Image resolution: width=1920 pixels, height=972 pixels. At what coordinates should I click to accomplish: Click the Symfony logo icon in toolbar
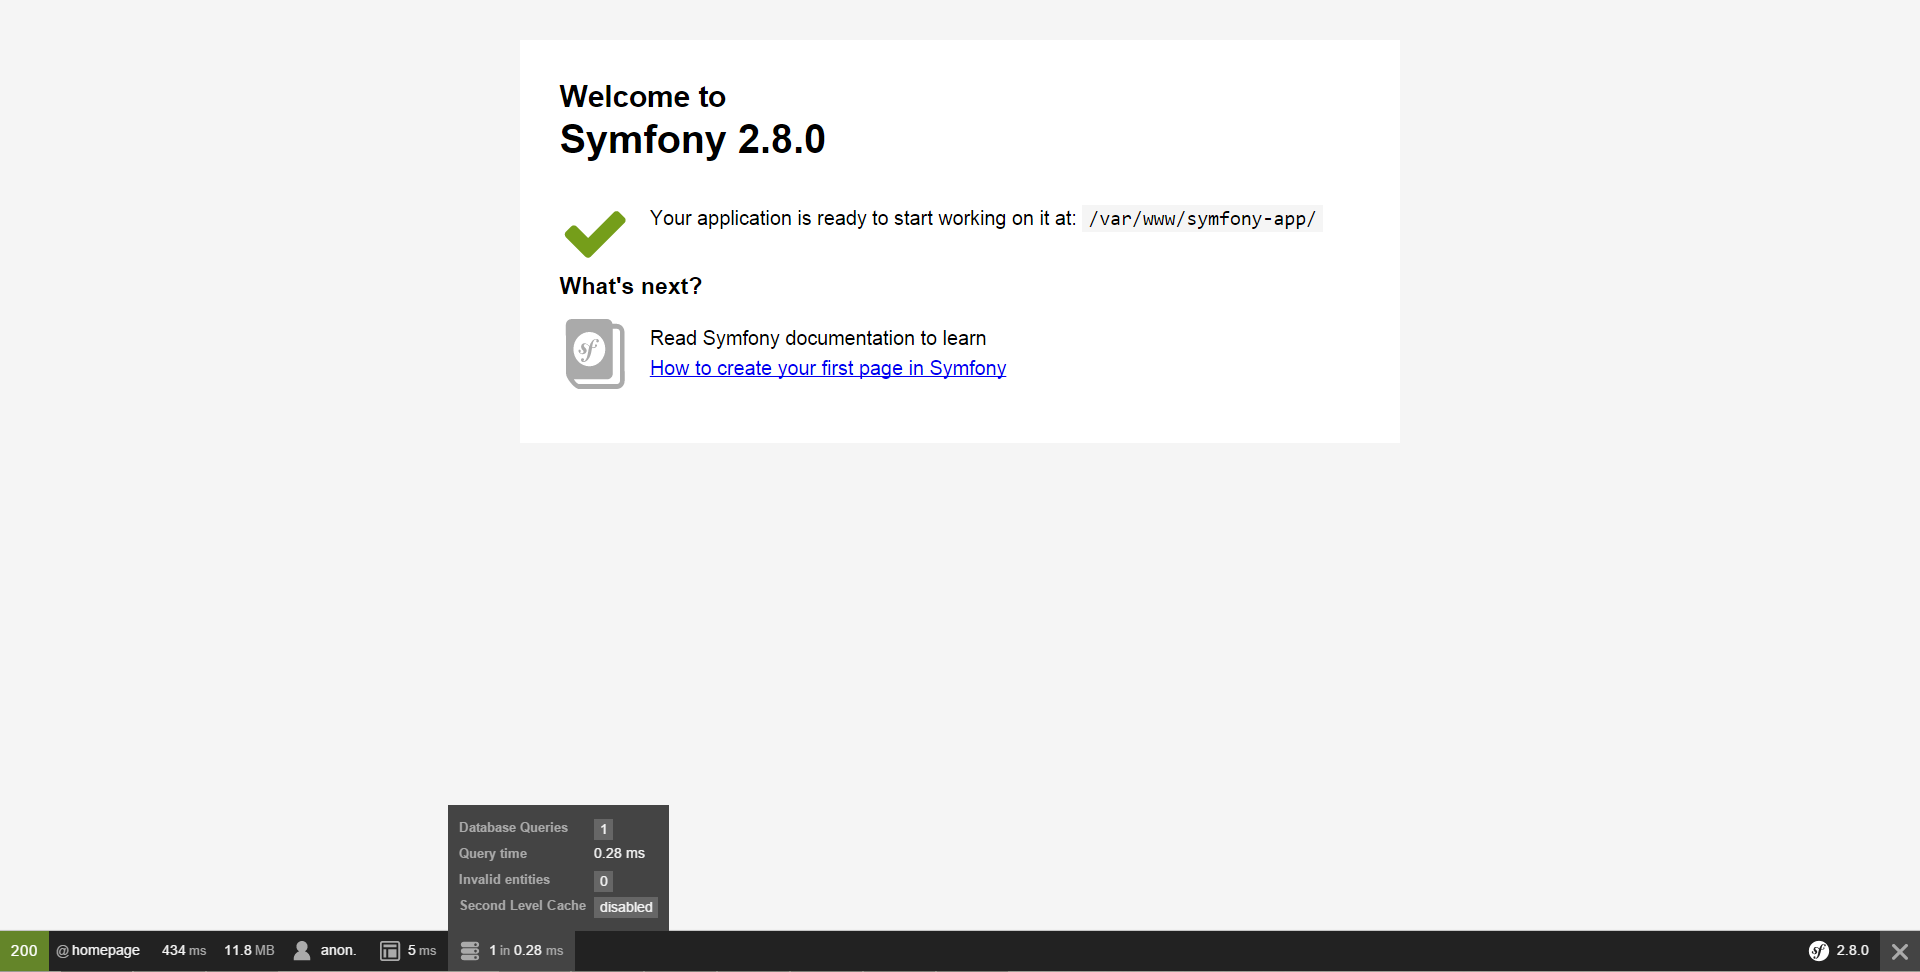tap(1819, 951)
